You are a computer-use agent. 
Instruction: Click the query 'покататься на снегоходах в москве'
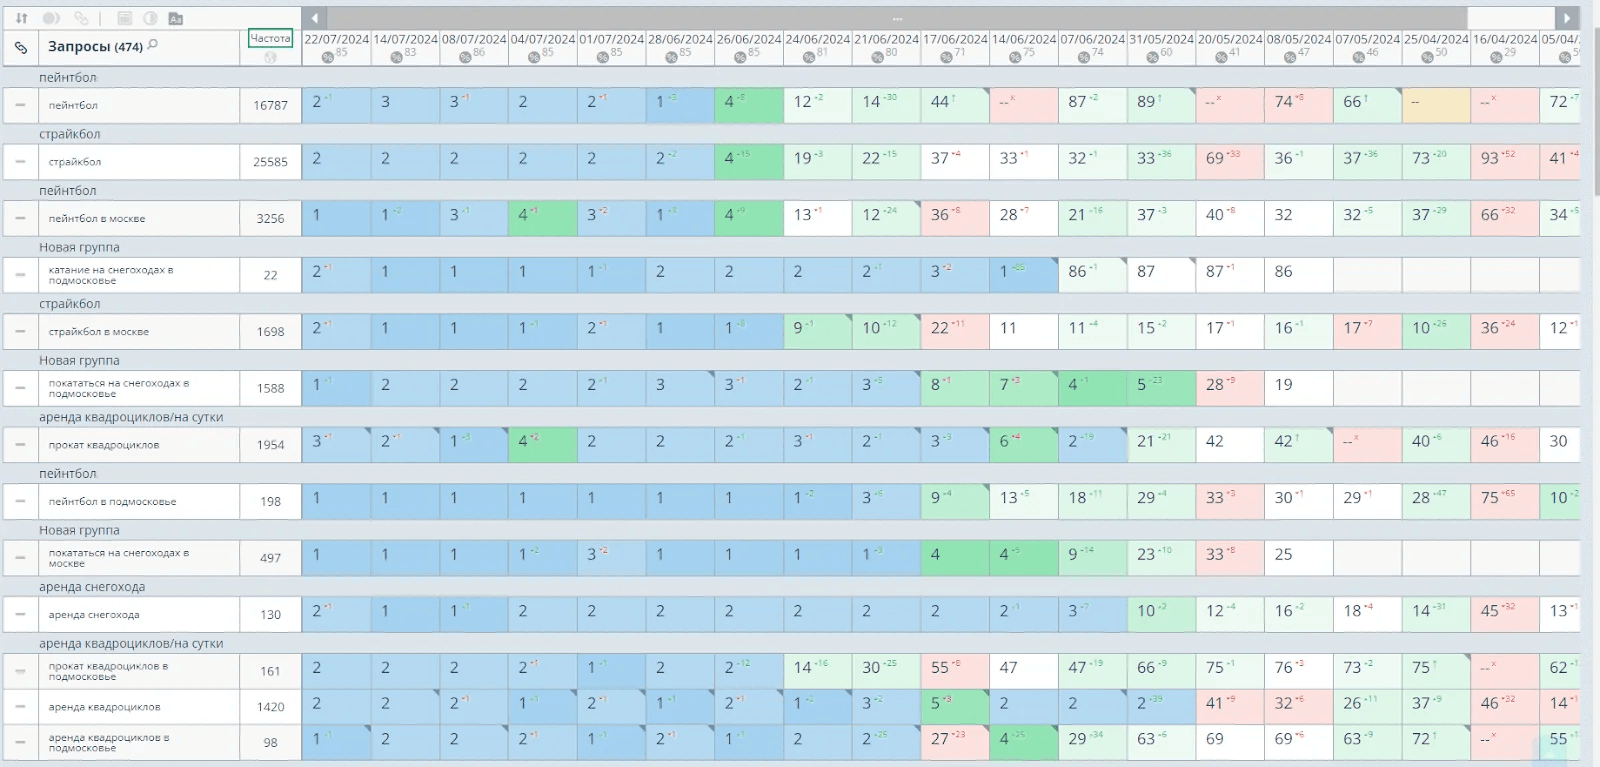(119, 558)
